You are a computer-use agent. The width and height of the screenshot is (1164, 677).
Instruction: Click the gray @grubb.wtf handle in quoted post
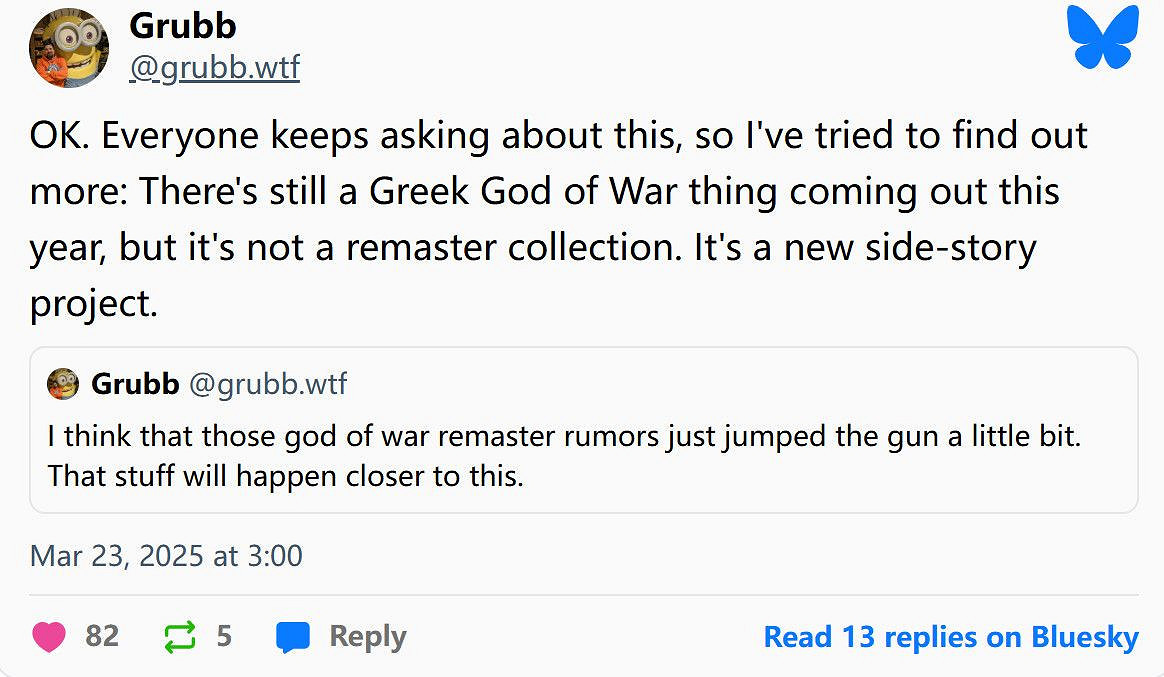267,383
